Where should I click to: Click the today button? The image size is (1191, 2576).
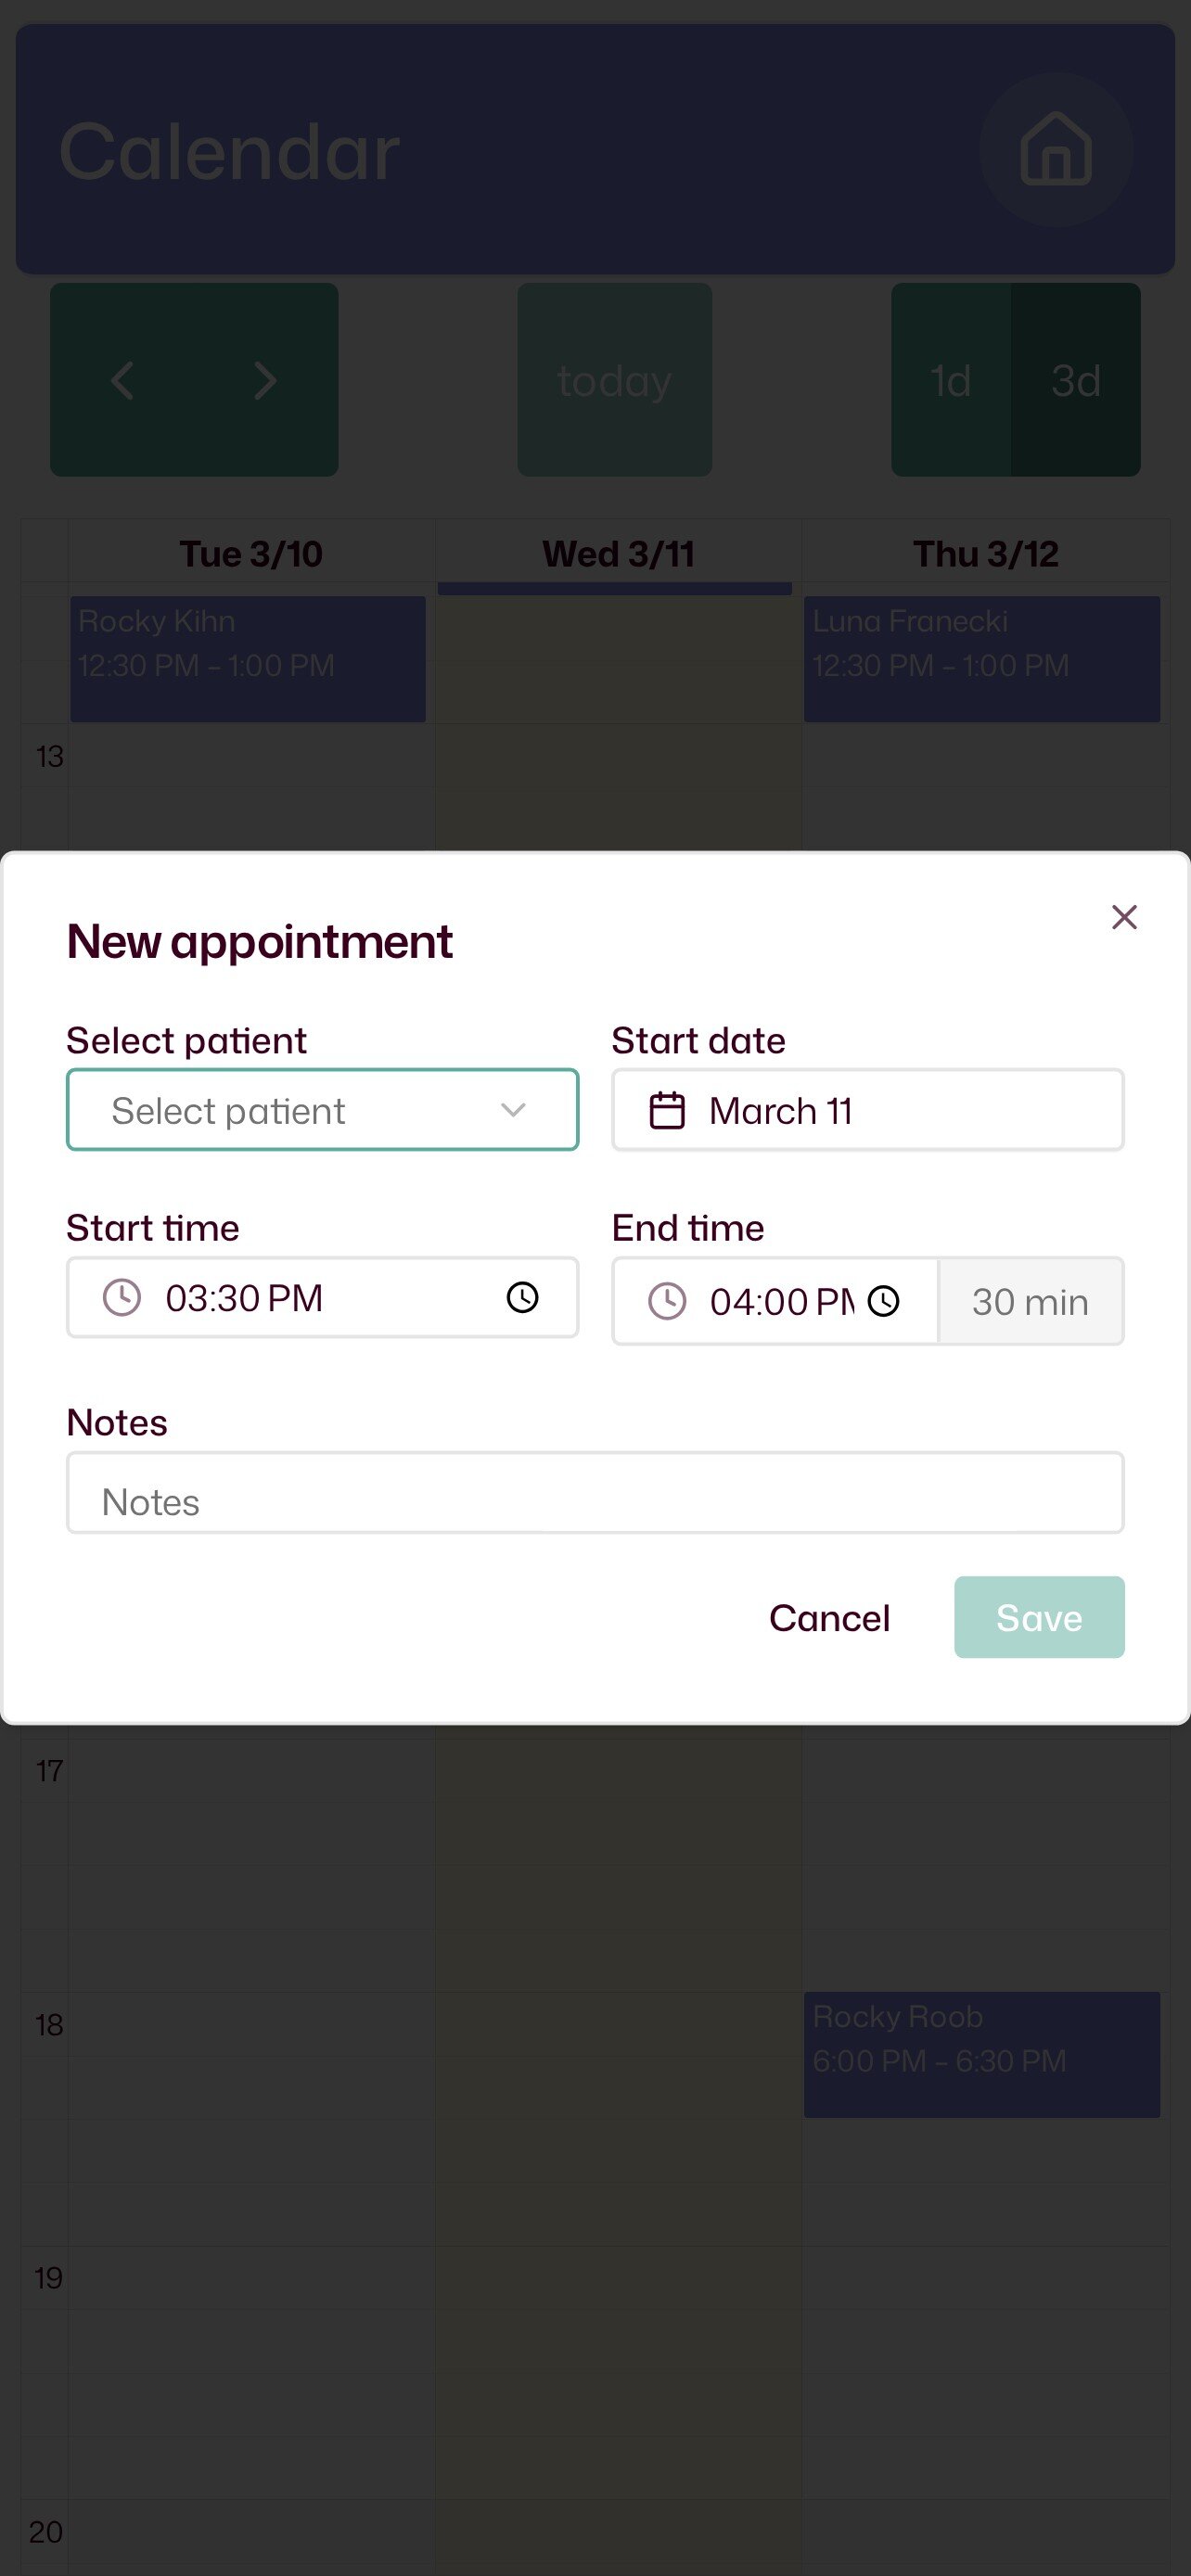click(x=614, y=381)
